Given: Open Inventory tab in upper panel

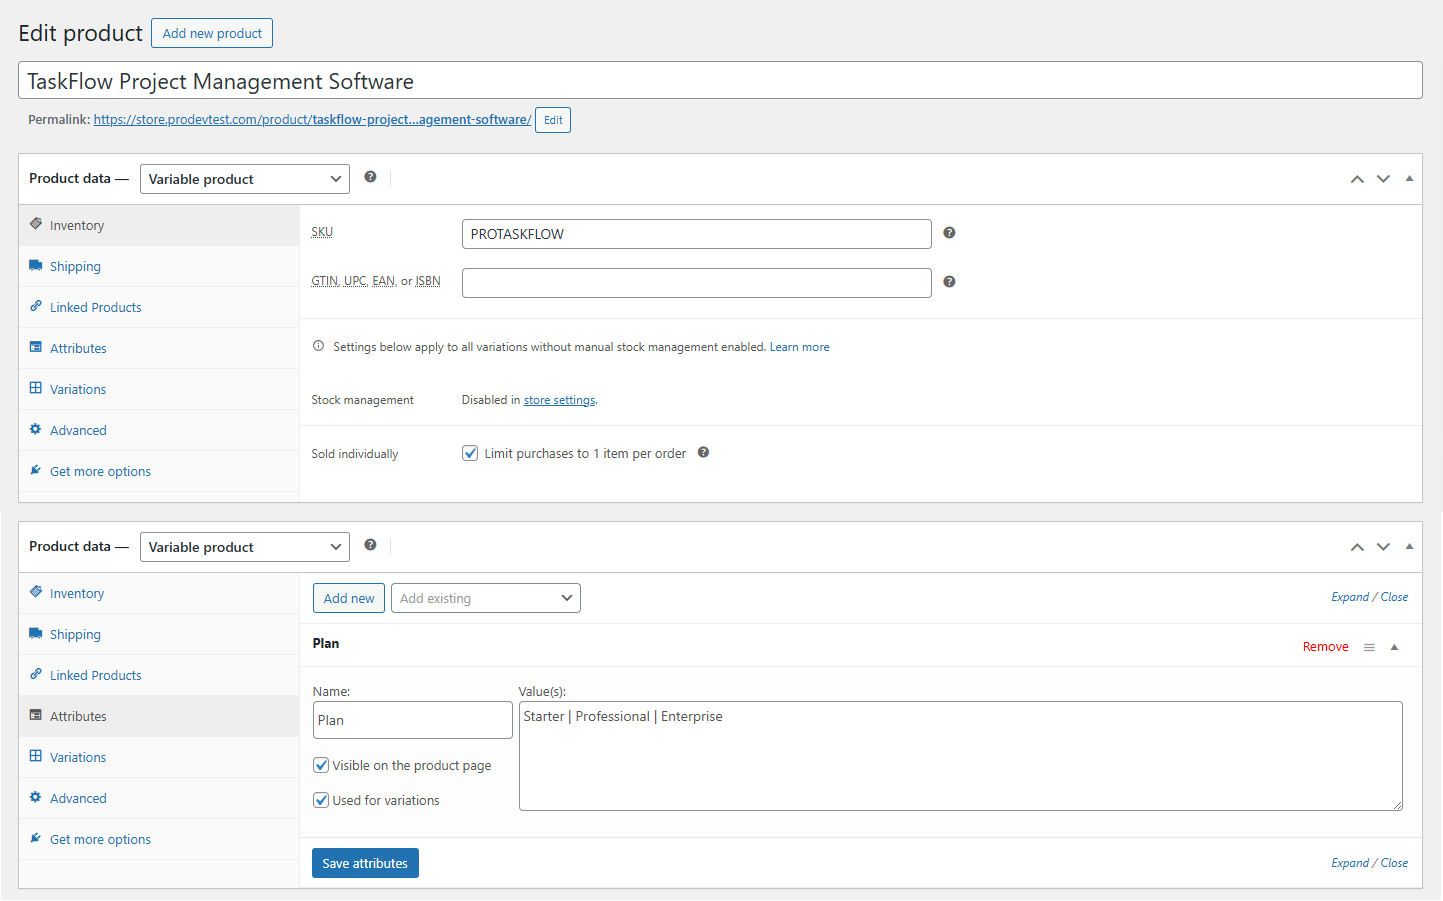Looking at the screenshot, I should tap(159, 225).
